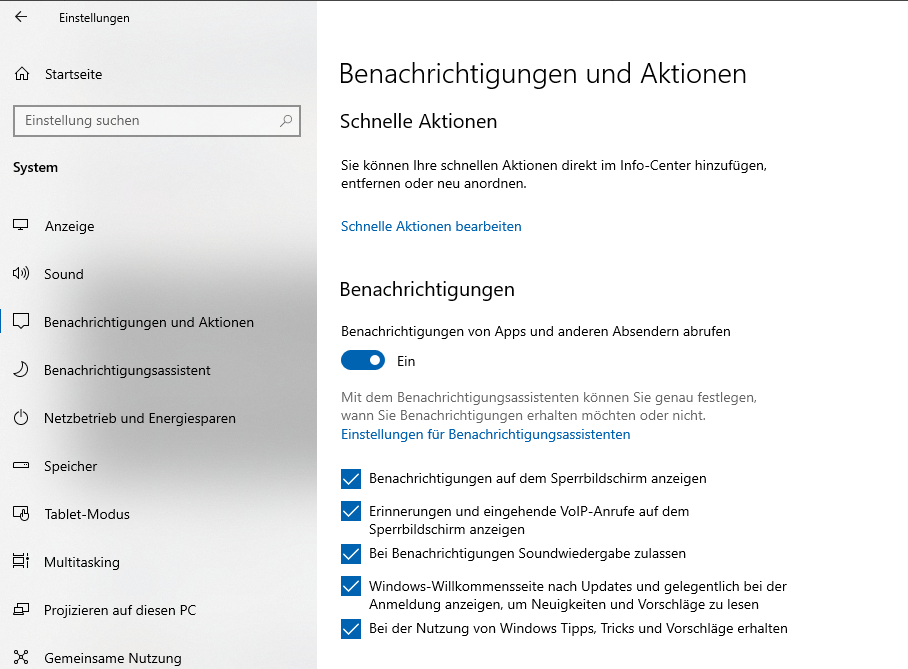This screenshot has height=669, width=908.
Task: Click the Benachrichtigungsassistent moon icon
Action: (21, 370)
